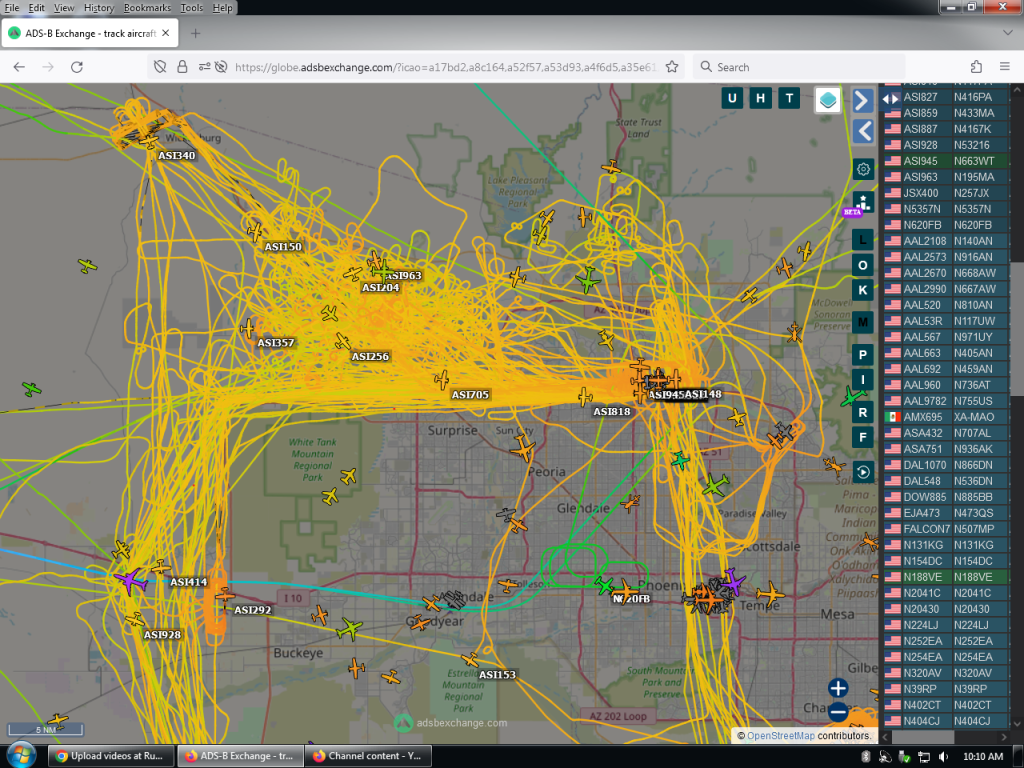Select aircraft icon labeled ASI340
Screen dimensions: 1024x768
coord(150,141)
